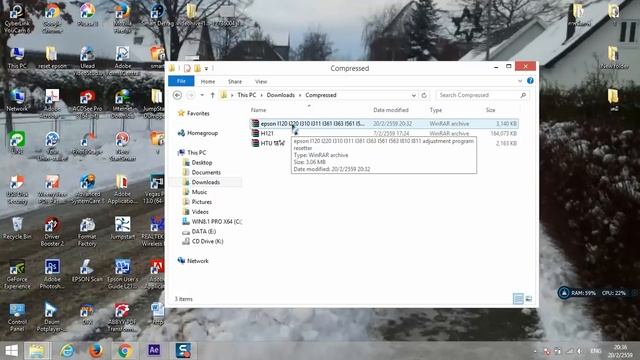Go up one folder level
Screen dimensions: 640x360
pyautogui.click(x=212, y=95)
